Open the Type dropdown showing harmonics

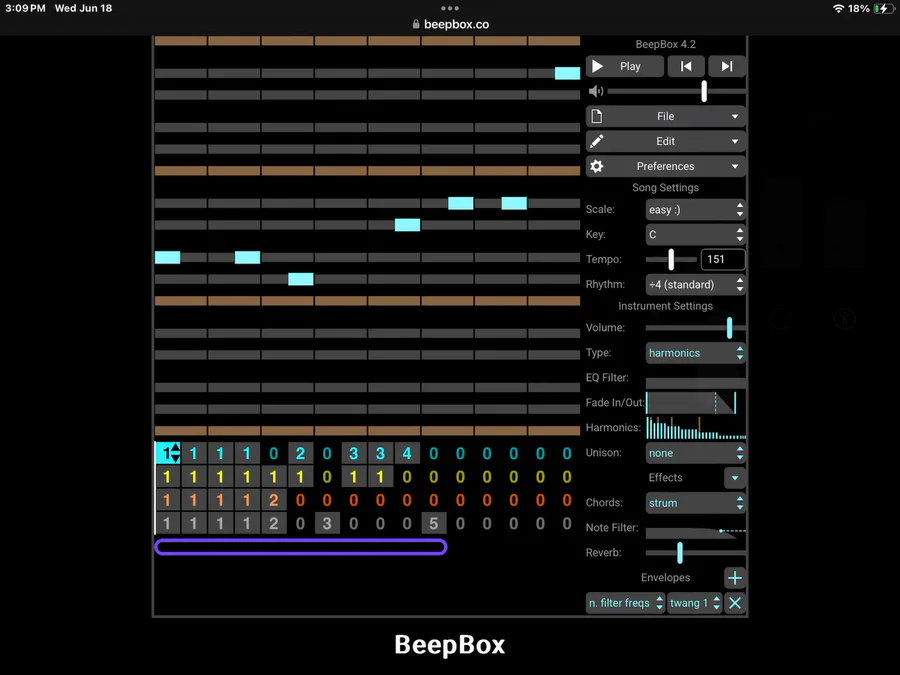tap(696, 353)
